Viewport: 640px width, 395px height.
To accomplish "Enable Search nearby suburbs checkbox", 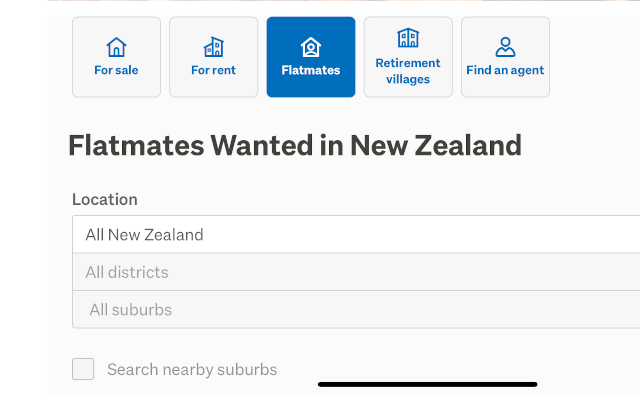I will pyautogui.click(x=83, y=369).
